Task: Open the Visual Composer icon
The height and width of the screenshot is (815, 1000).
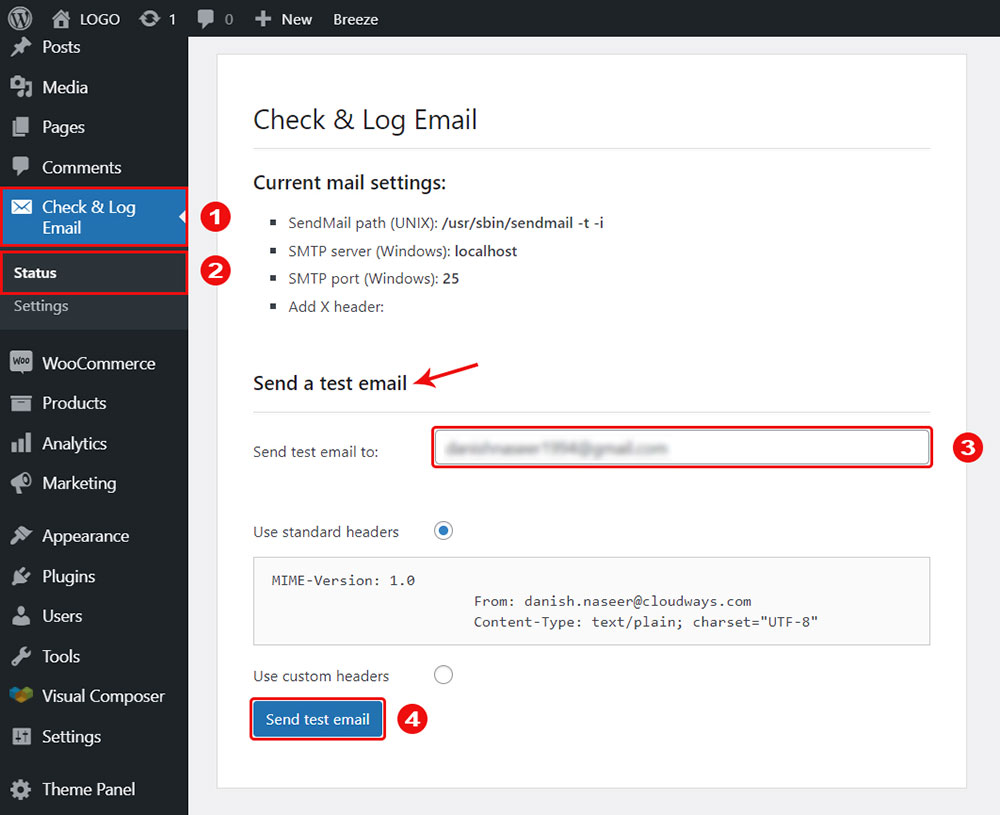Action: 21,696
